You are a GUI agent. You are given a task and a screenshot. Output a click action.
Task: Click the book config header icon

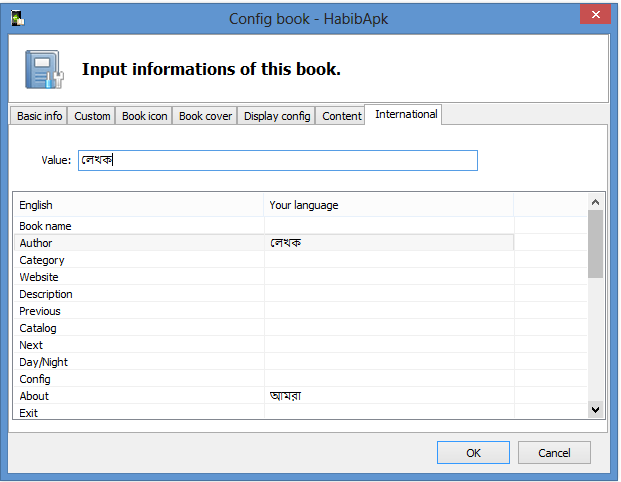point(44,69)
